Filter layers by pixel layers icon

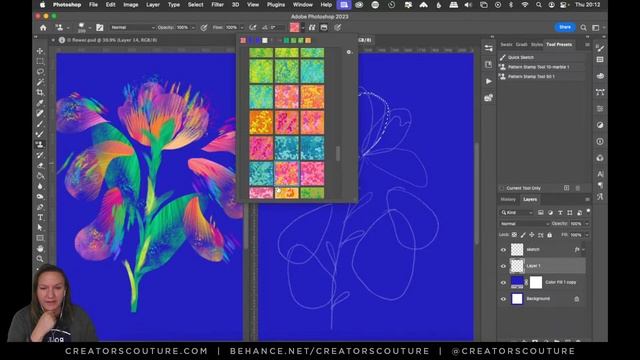(540, 212)
